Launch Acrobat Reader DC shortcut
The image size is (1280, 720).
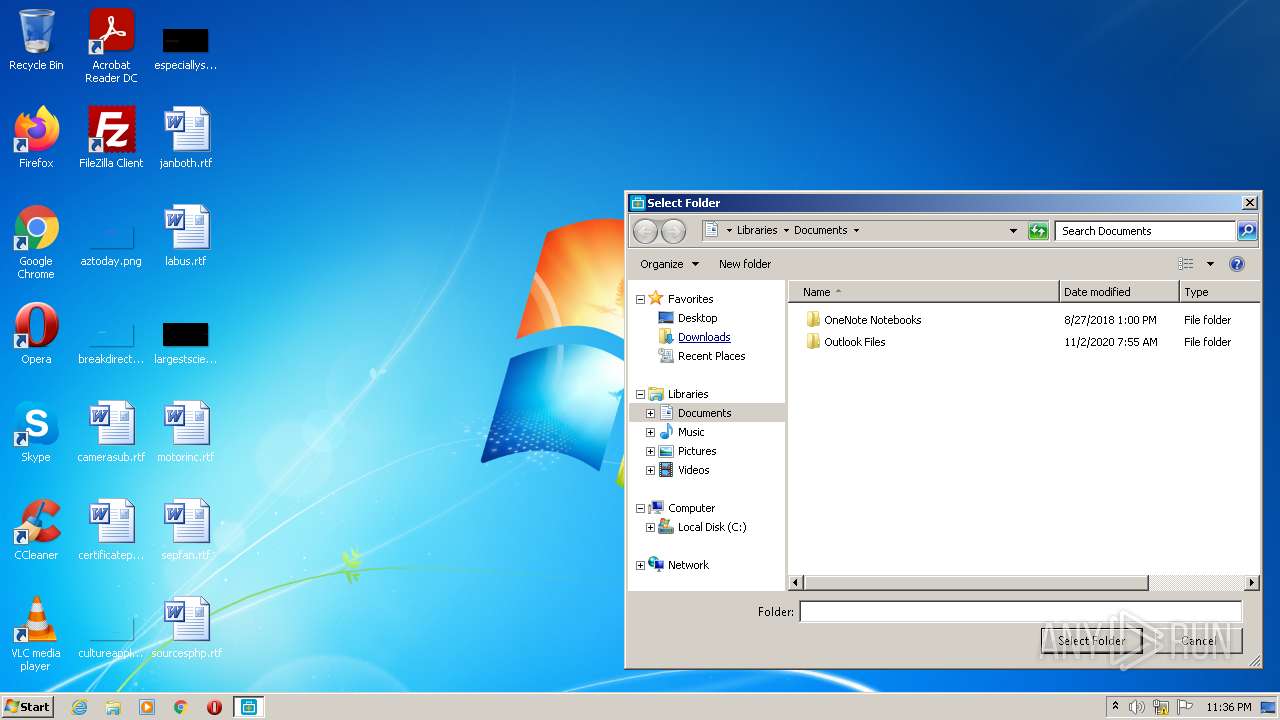(111, 46)
